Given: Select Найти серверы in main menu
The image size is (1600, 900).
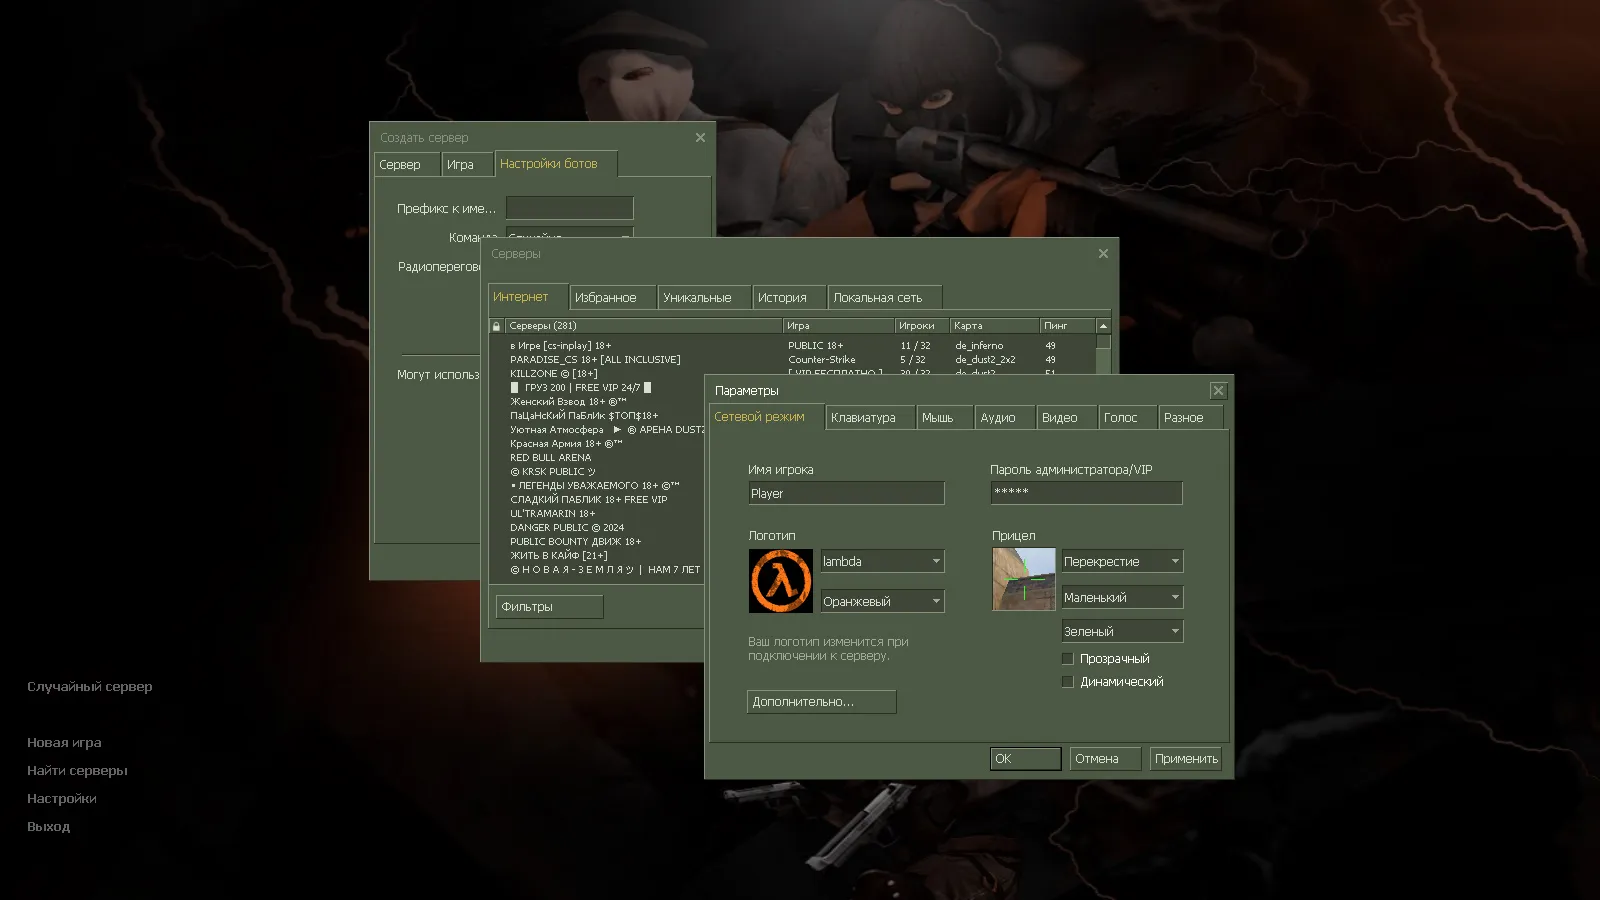Looking at the screenshot, I should click(77, 770).
